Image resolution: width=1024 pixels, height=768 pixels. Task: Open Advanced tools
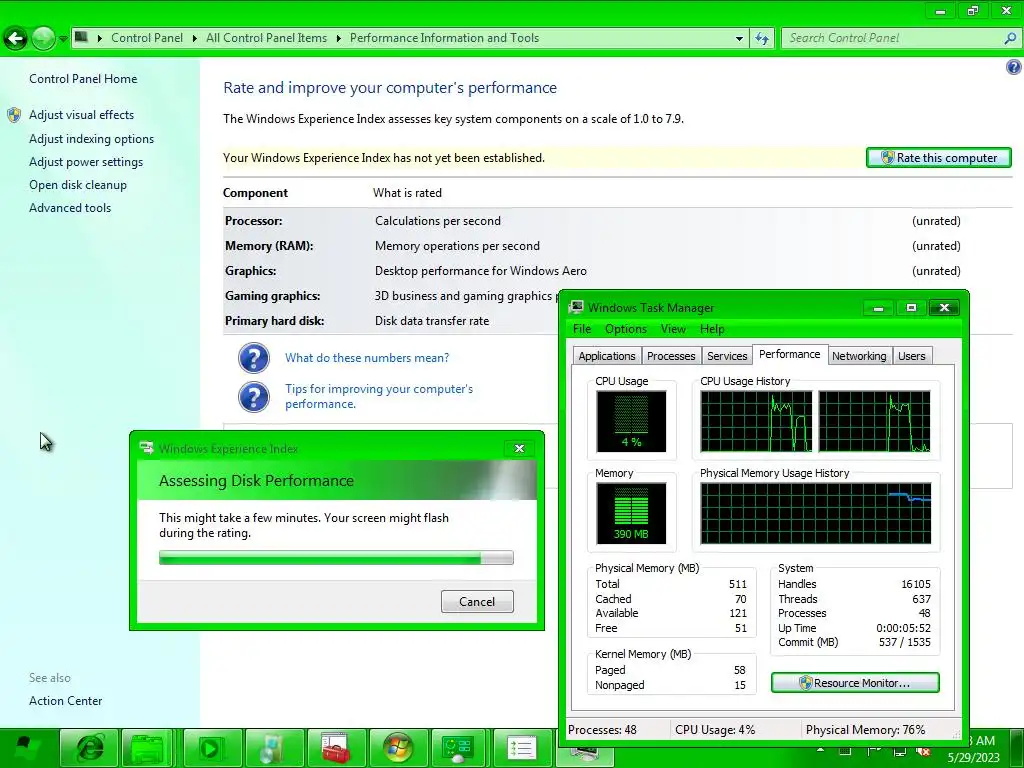[70, 208]
